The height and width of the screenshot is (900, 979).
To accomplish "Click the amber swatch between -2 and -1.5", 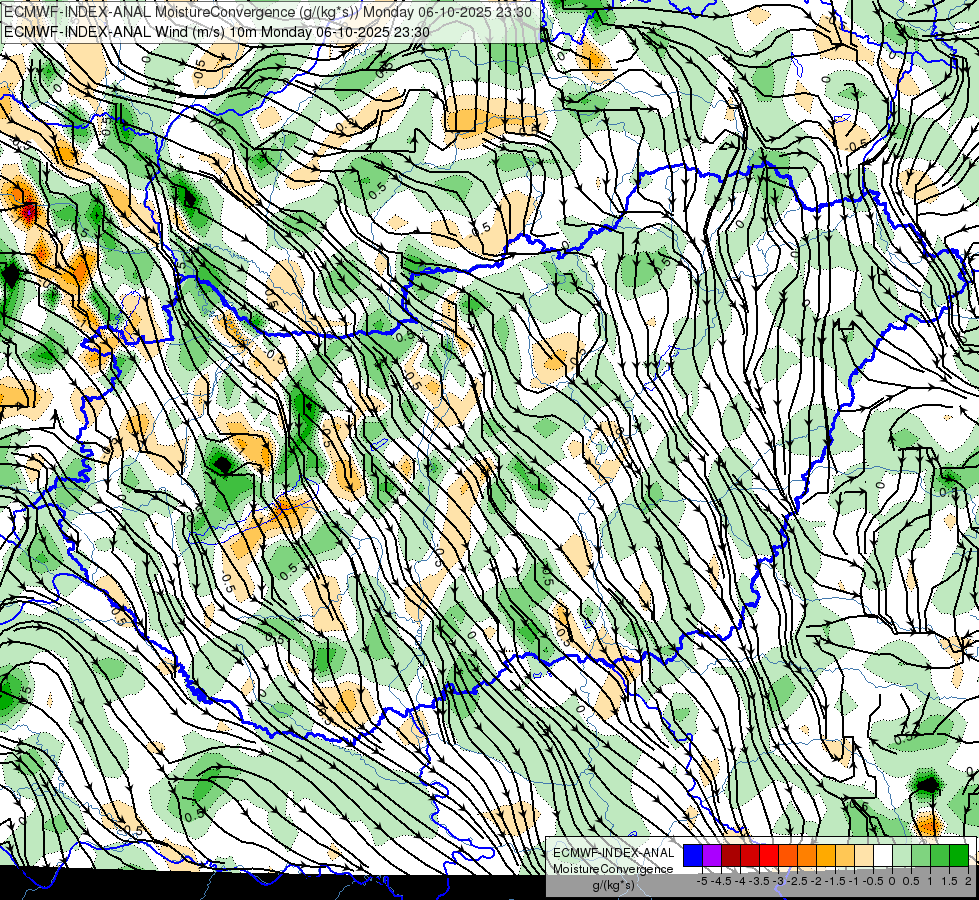I will 826,856.
